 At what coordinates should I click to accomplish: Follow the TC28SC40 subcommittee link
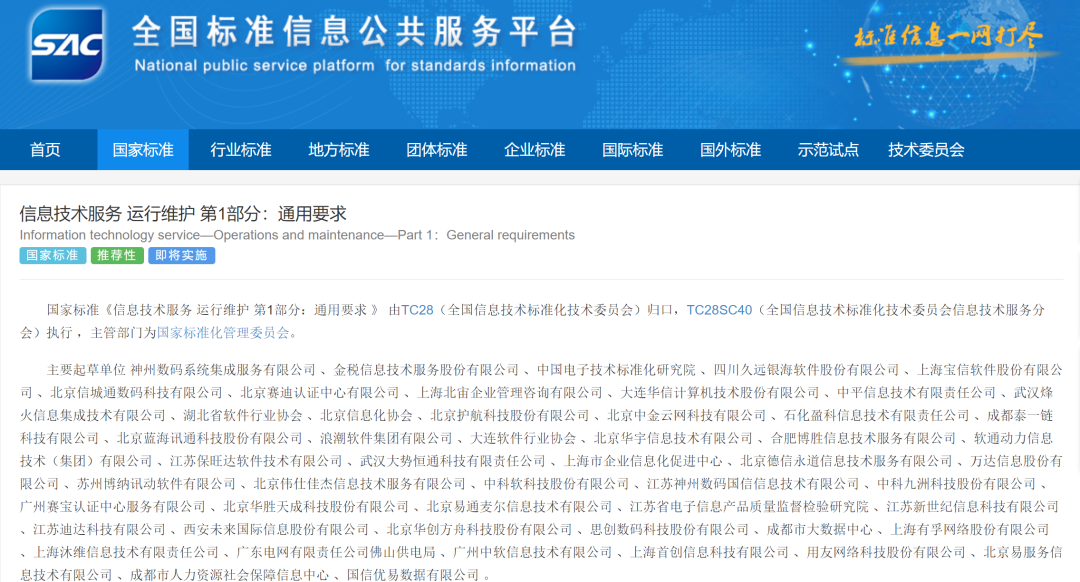click(718, 310)
